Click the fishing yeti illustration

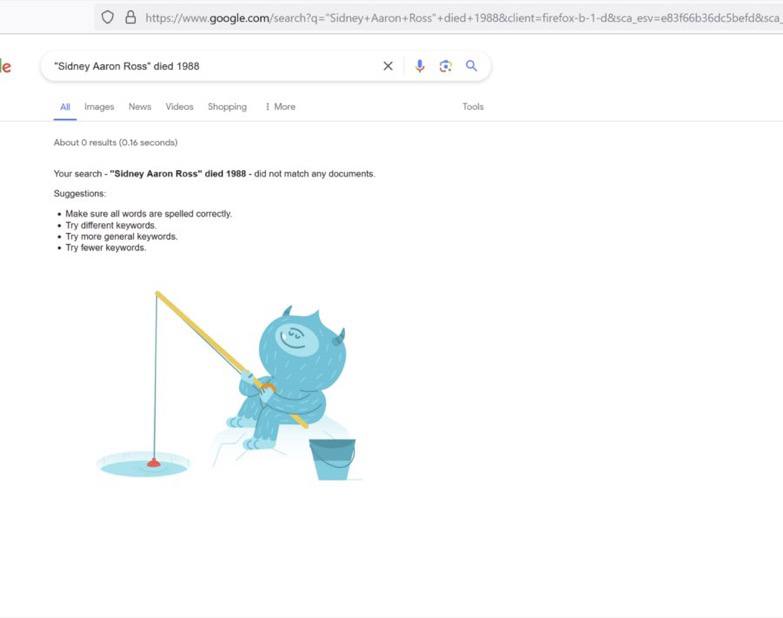click(x=229, y=386)
